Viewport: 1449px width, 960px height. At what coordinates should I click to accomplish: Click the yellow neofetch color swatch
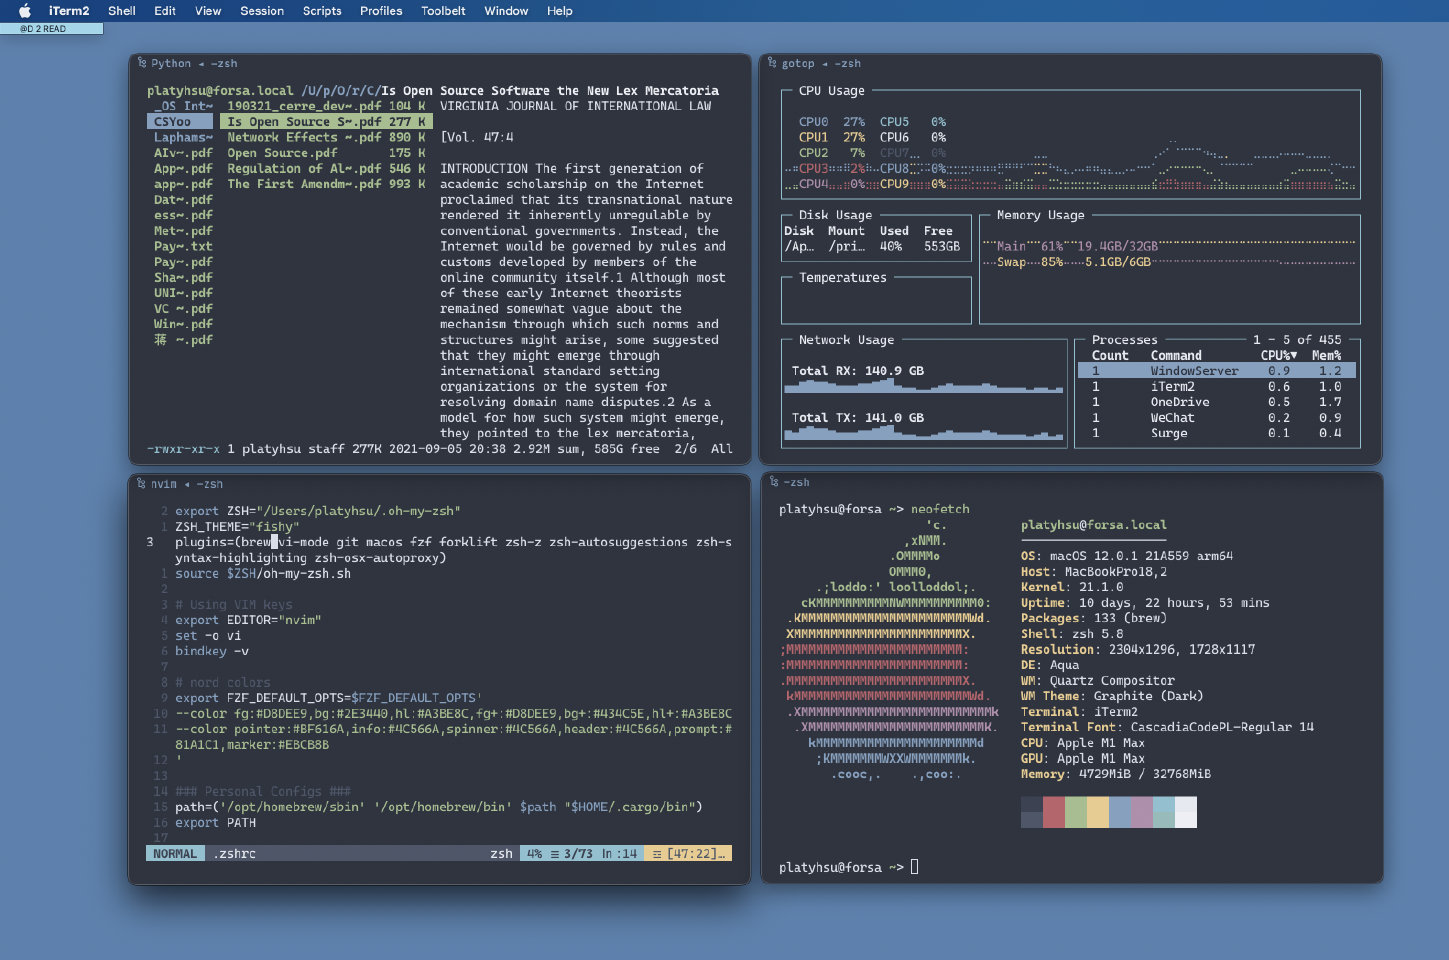tap(1097, 812)
